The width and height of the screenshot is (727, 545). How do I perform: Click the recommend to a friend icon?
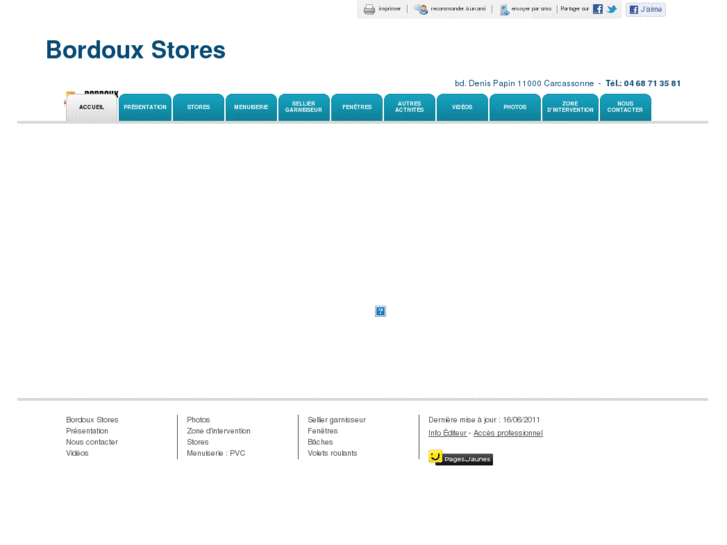(421, 9)
